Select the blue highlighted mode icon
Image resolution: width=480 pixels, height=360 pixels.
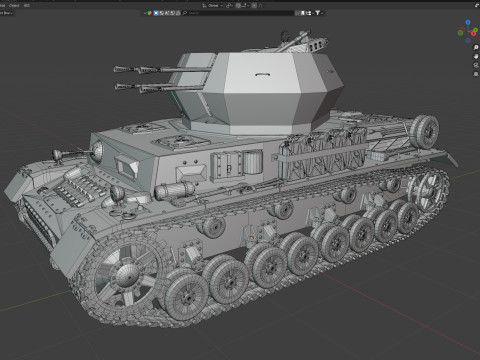click(156, 13)
